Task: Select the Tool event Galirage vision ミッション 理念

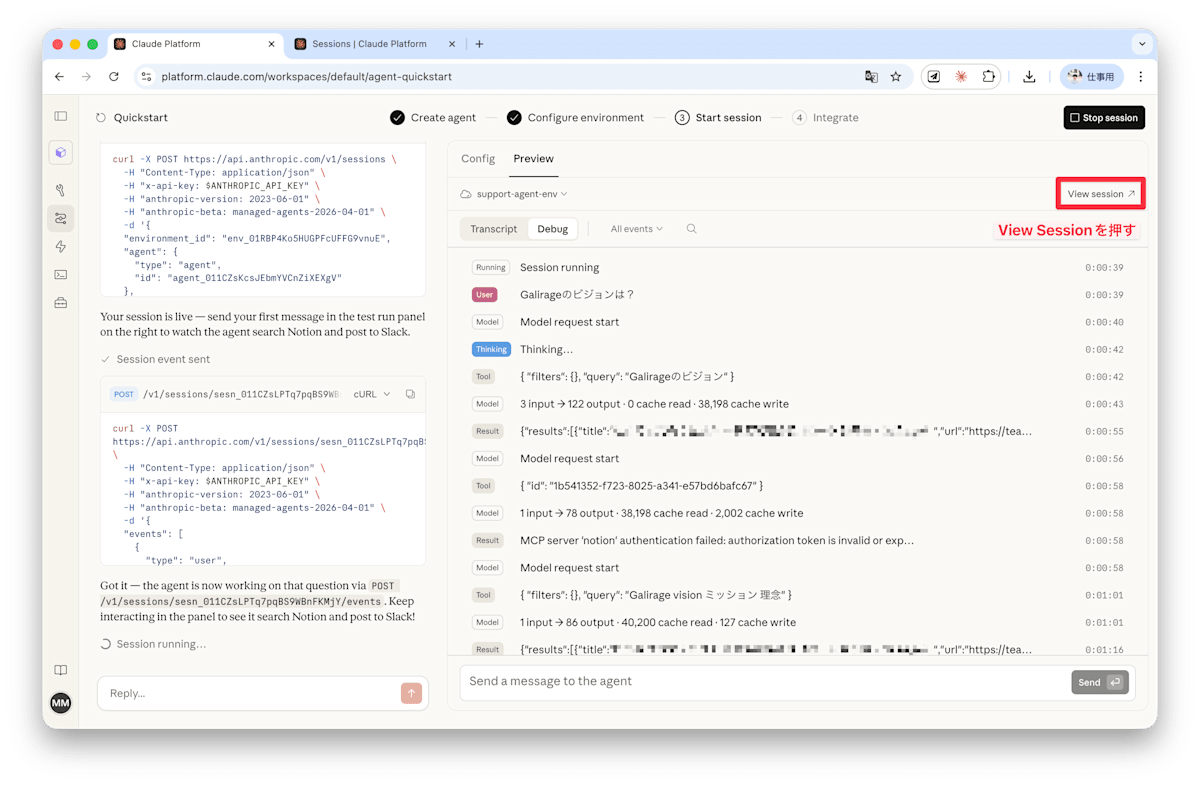Action: (x=798, y=595)
